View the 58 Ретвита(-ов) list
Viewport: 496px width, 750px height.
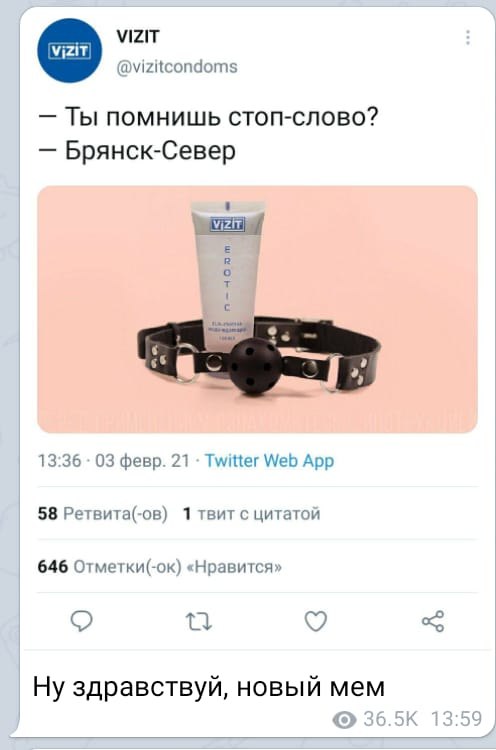coord(103,514)
